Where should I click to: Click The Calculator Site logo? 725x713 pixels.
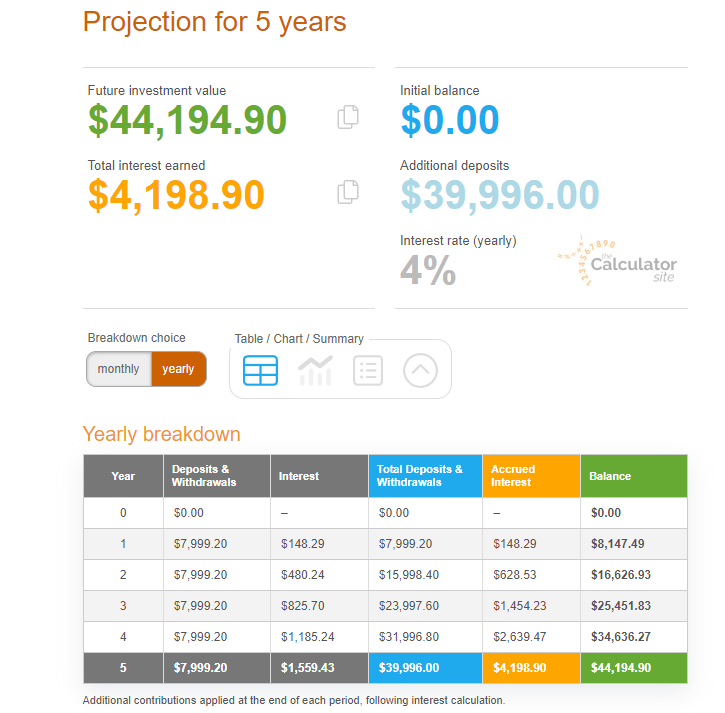click(618, 262)
